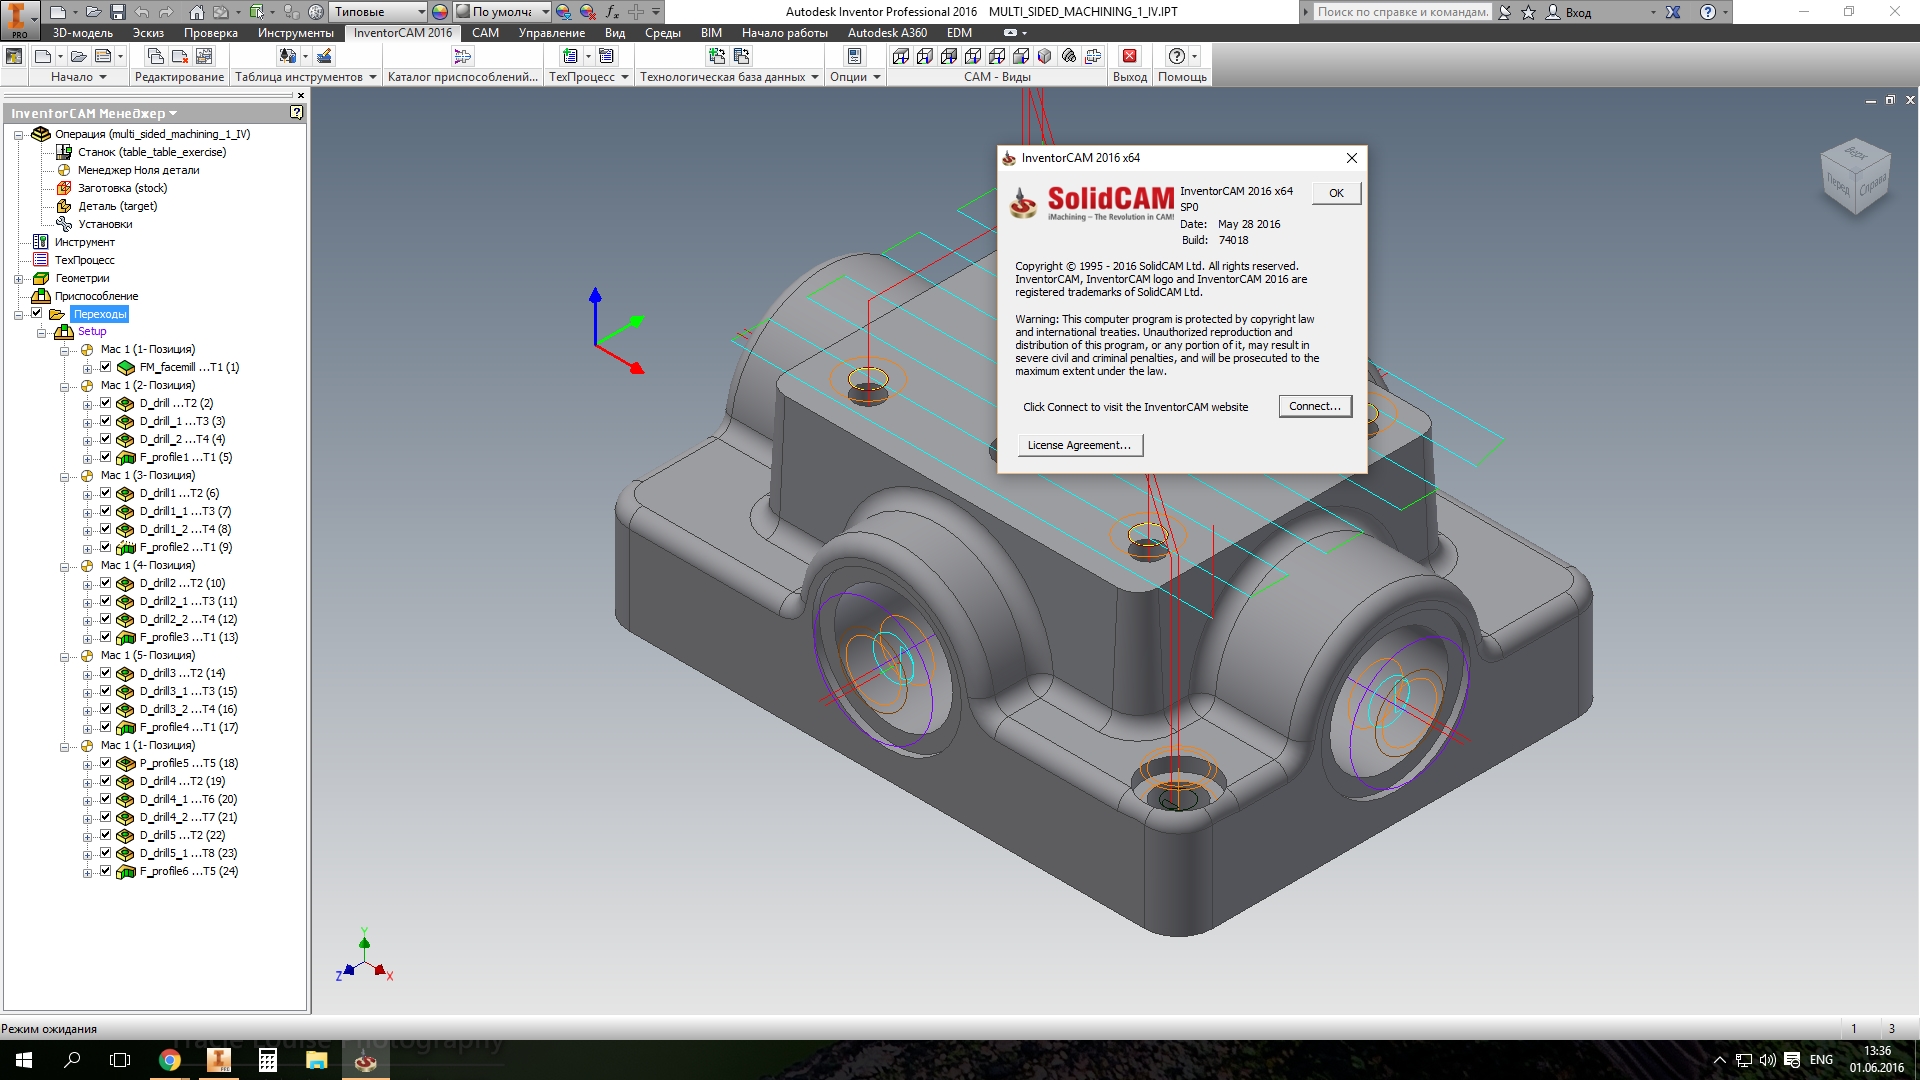
Task: Click the first Технологическая база данных icon
Action: pos(716,56)
